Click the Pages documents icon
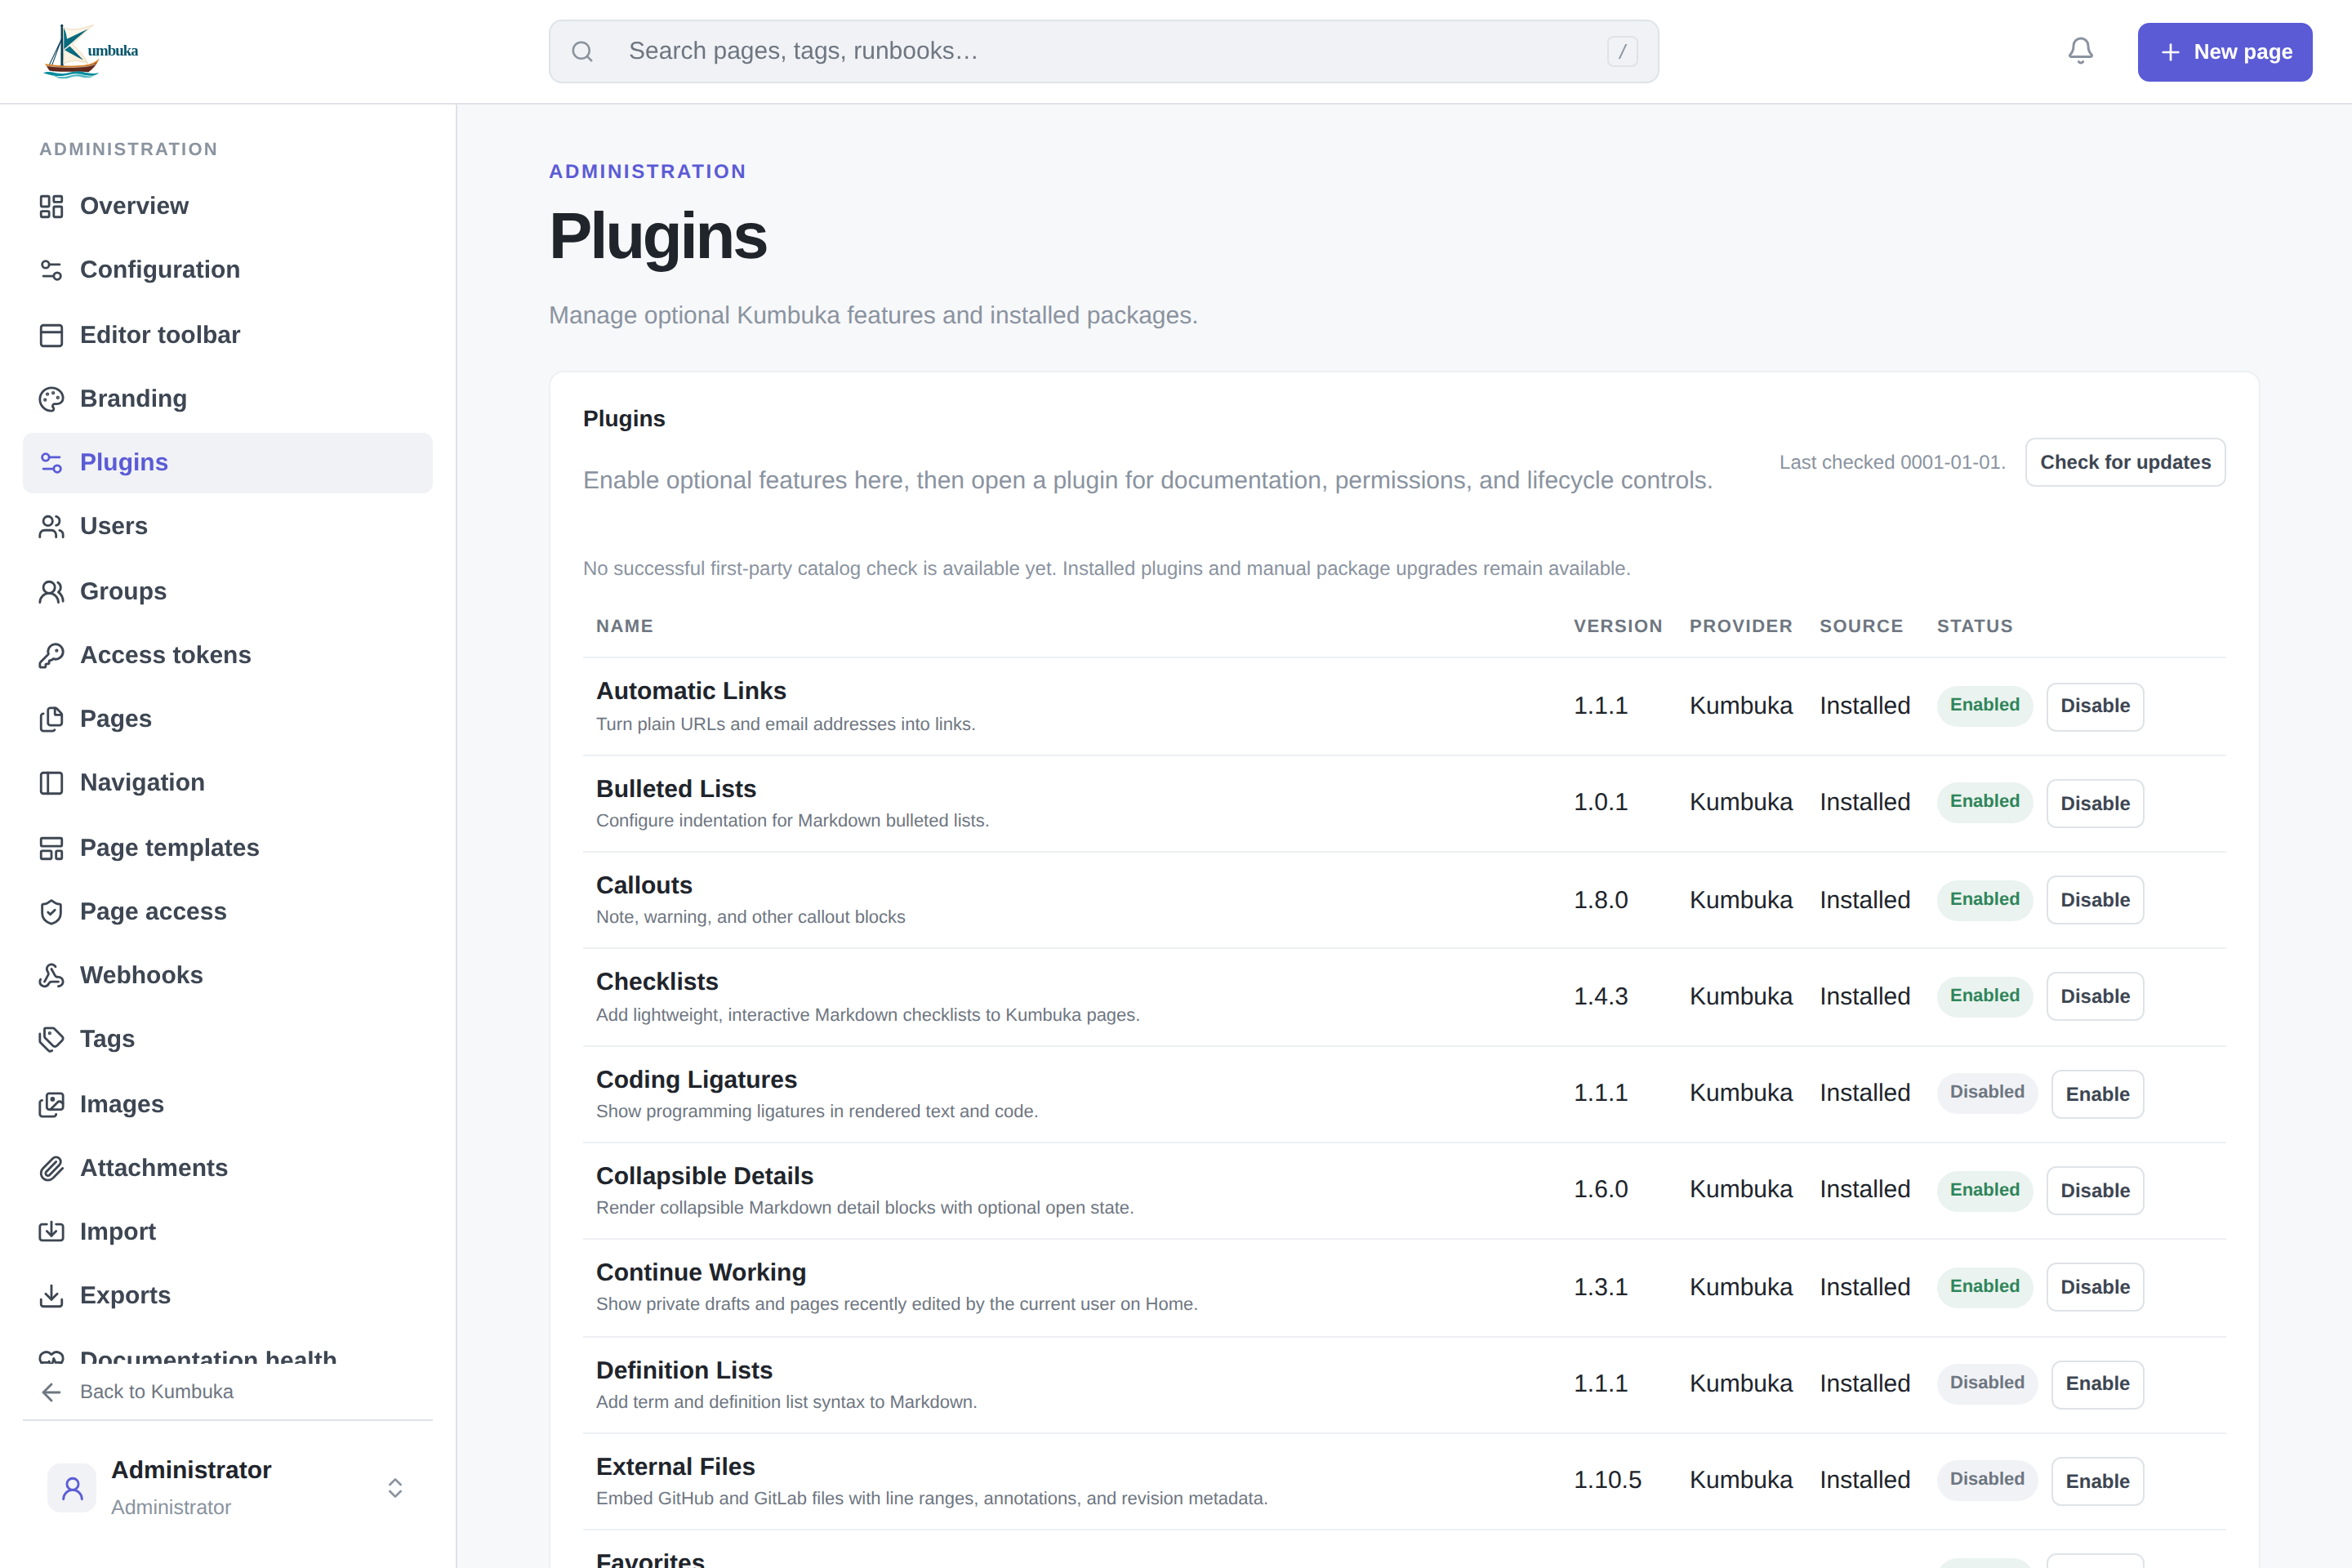The height and width of the screenshot is (1568, 2352). click(51, 719)
